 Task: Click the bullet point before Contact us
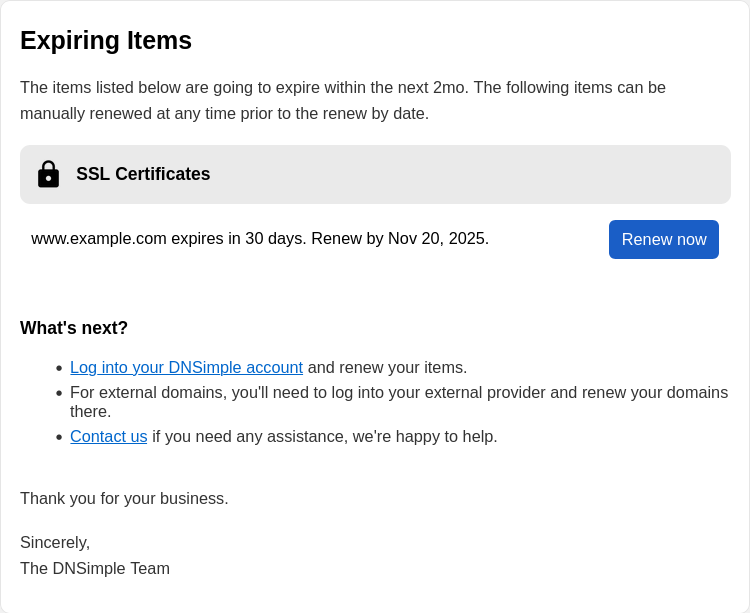point(59,438)
